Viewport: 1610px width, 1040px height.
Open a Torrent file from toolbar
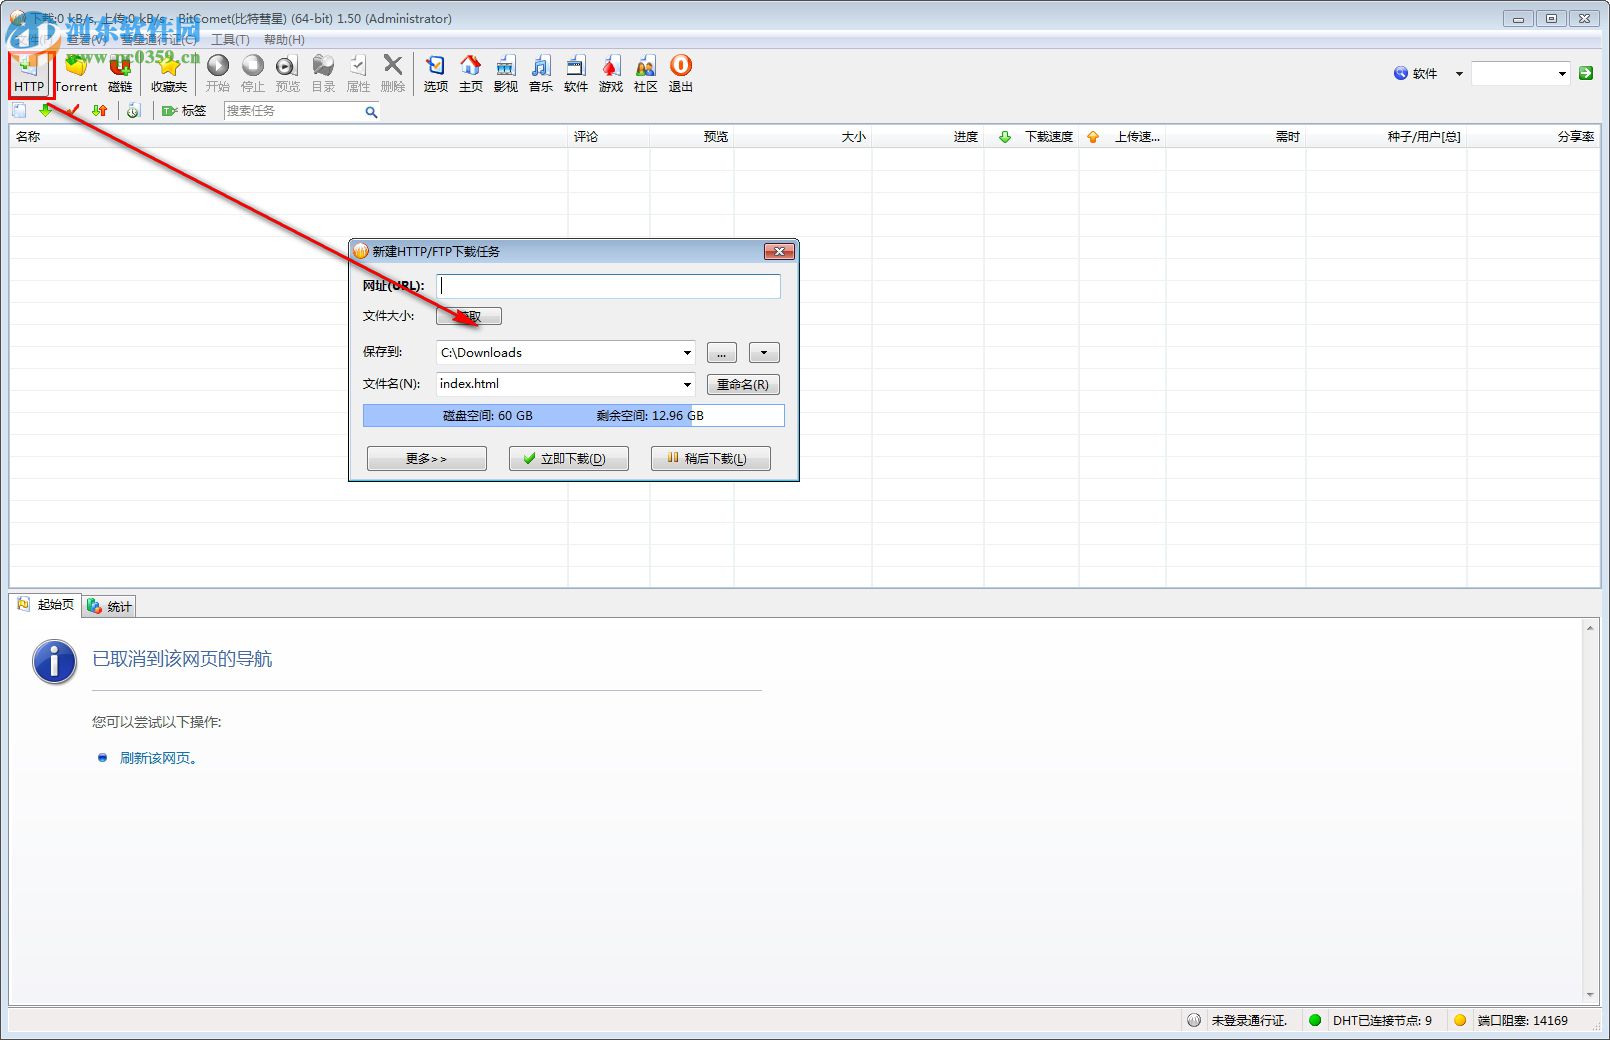coord(76,73)
